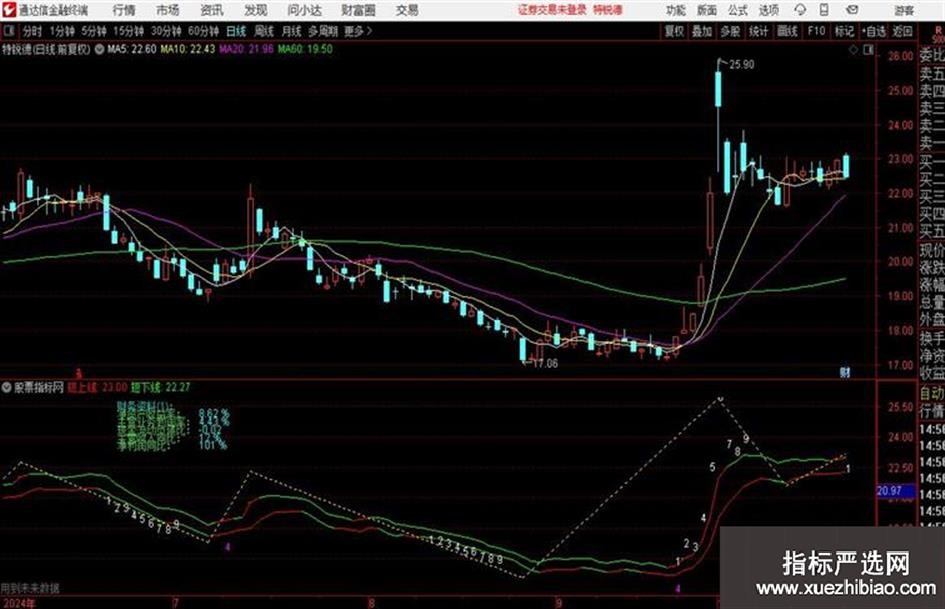
Task: Click the red 特锐德 stock name in title bar
Action: pos(608,10)
